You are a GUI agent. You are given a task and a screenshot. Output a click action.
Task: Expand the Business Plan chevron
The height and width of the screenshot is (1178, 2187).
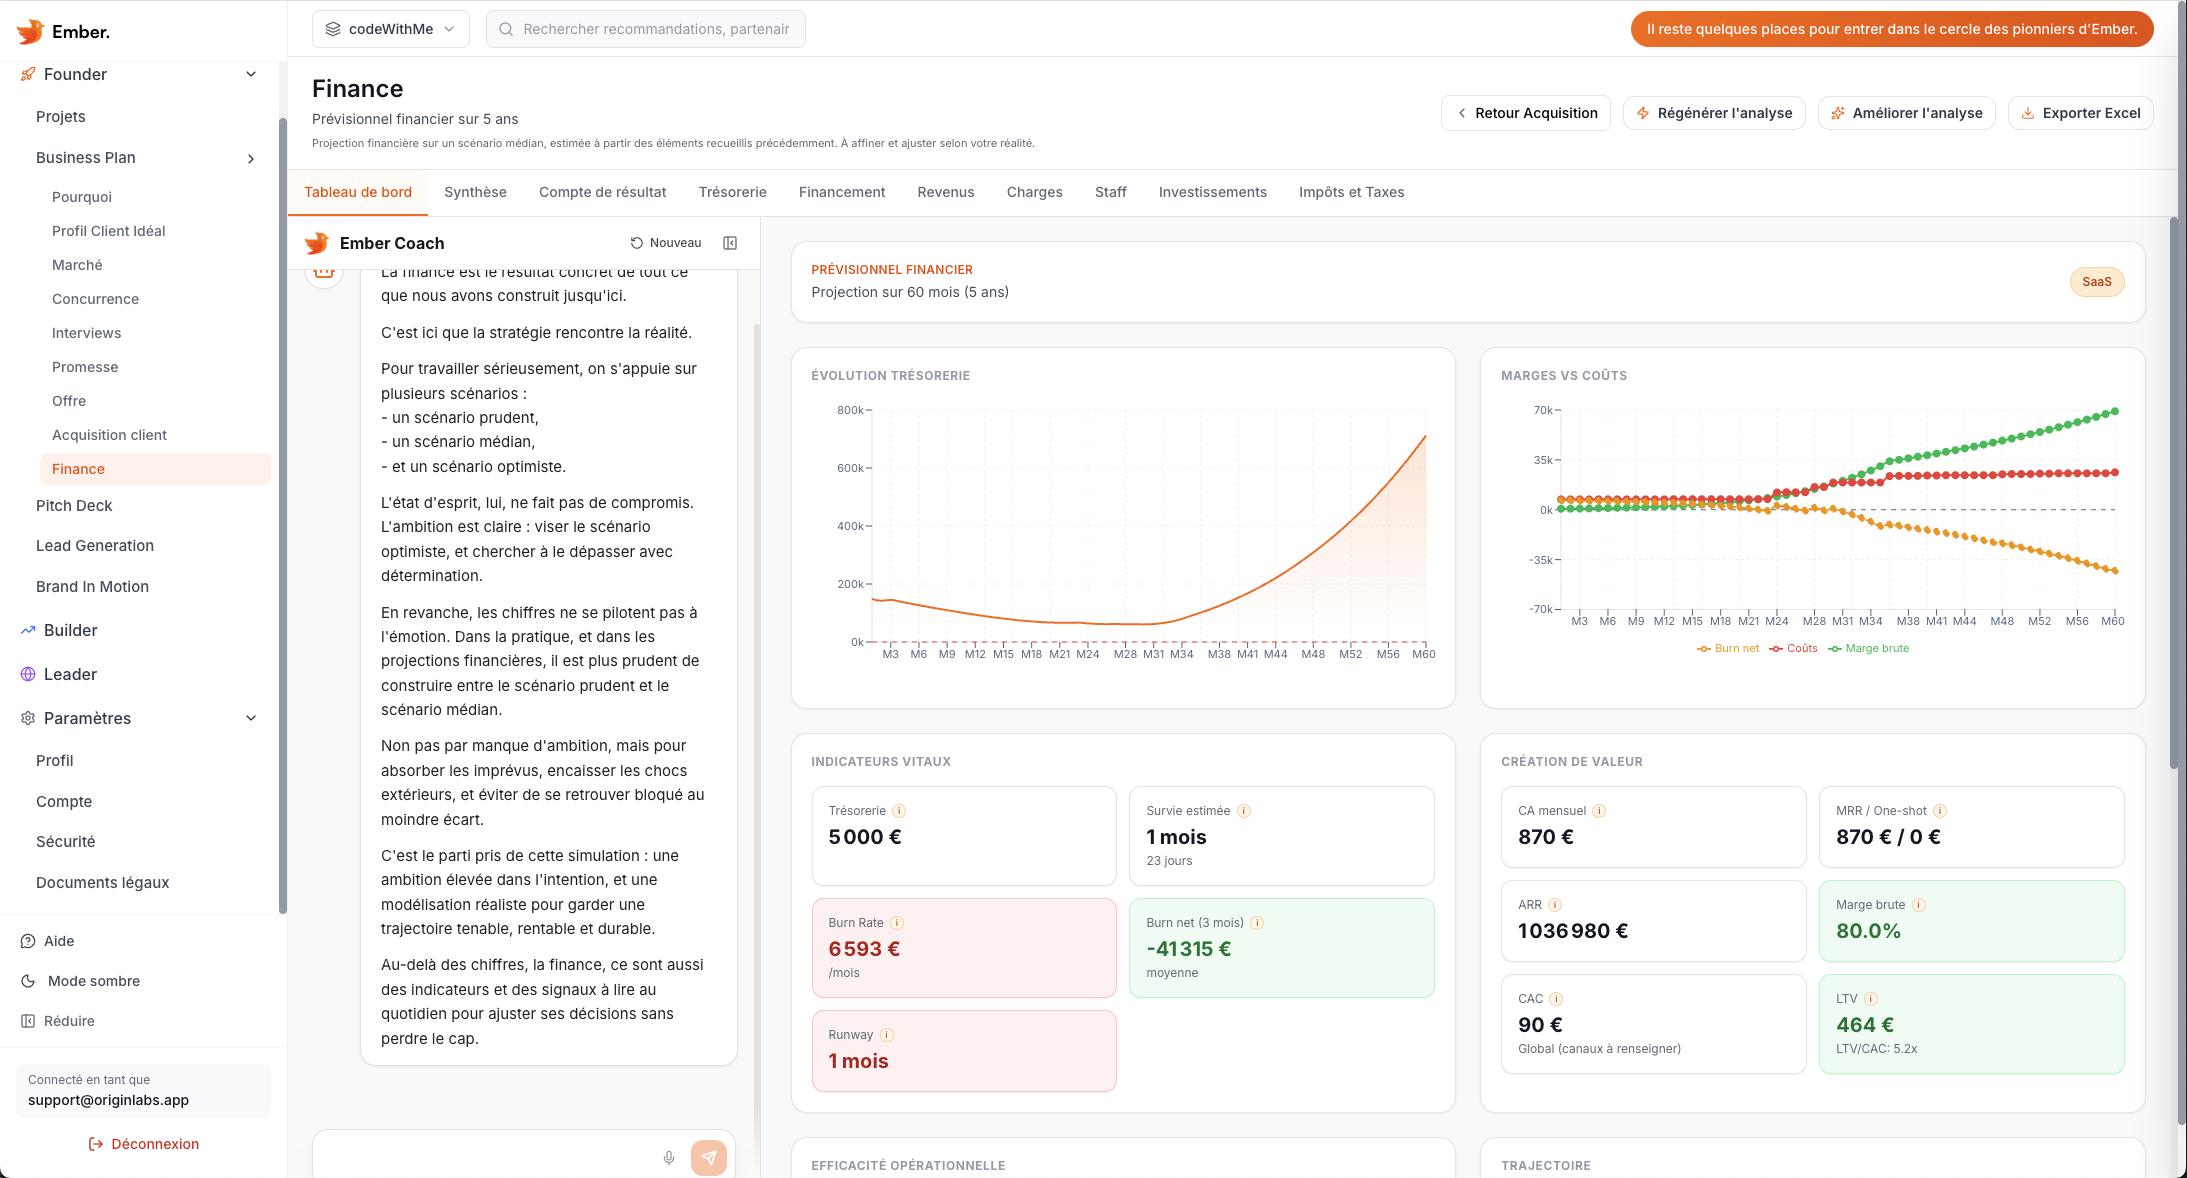[x=251, y=158]
